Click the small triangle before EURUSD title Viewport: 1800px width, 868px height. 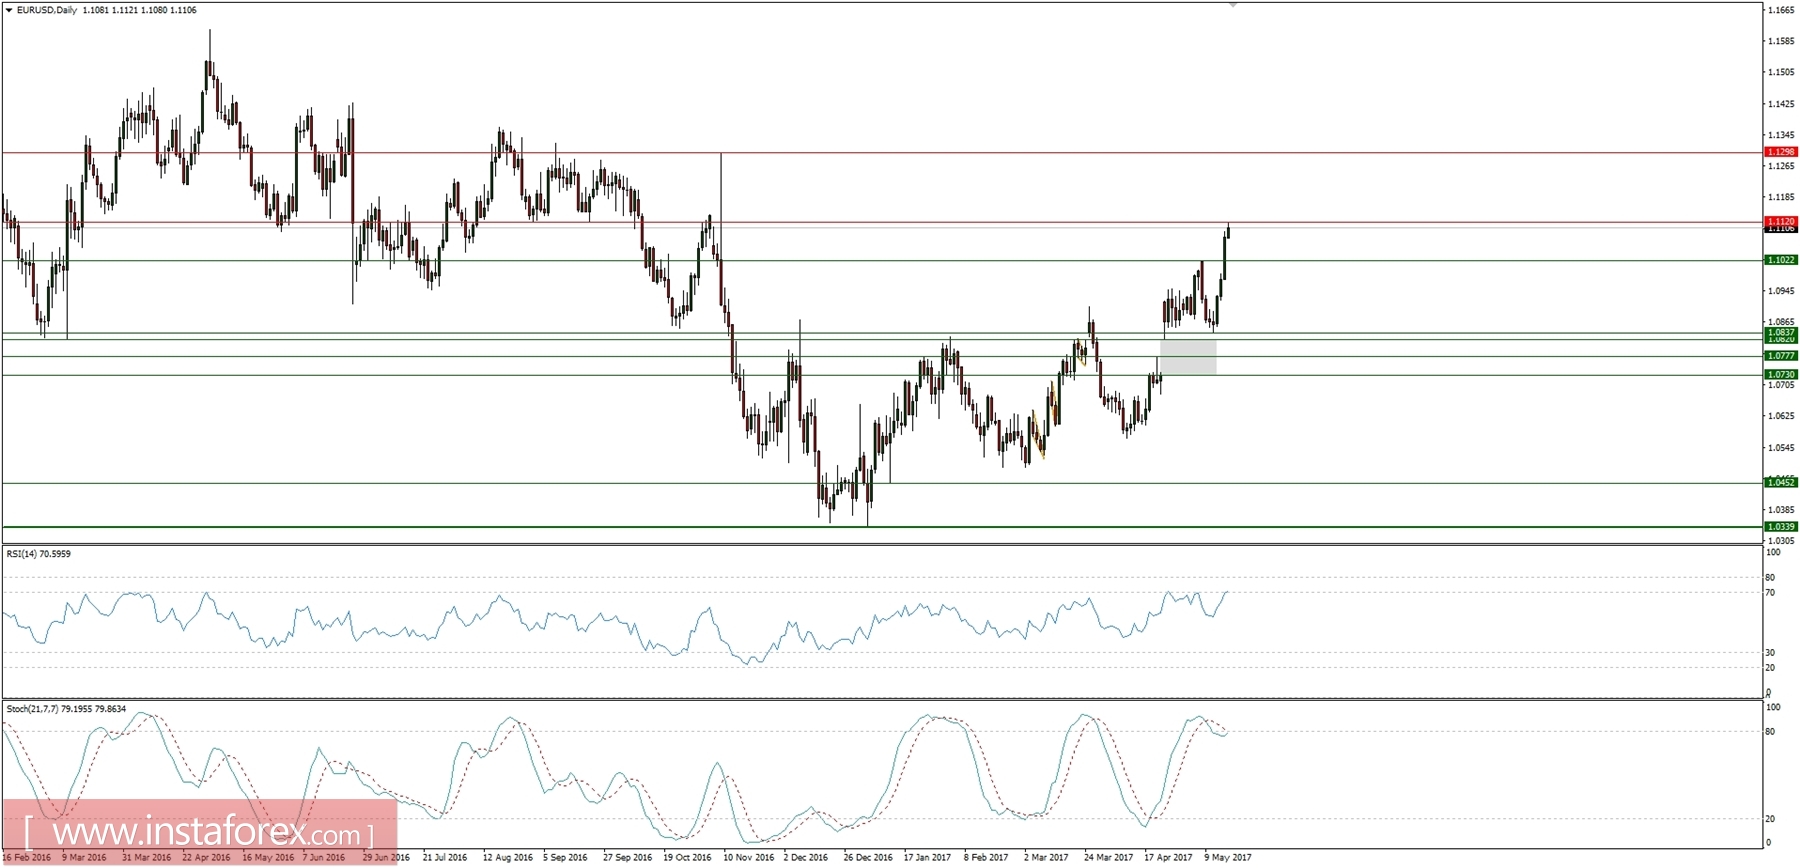(9, 10)
